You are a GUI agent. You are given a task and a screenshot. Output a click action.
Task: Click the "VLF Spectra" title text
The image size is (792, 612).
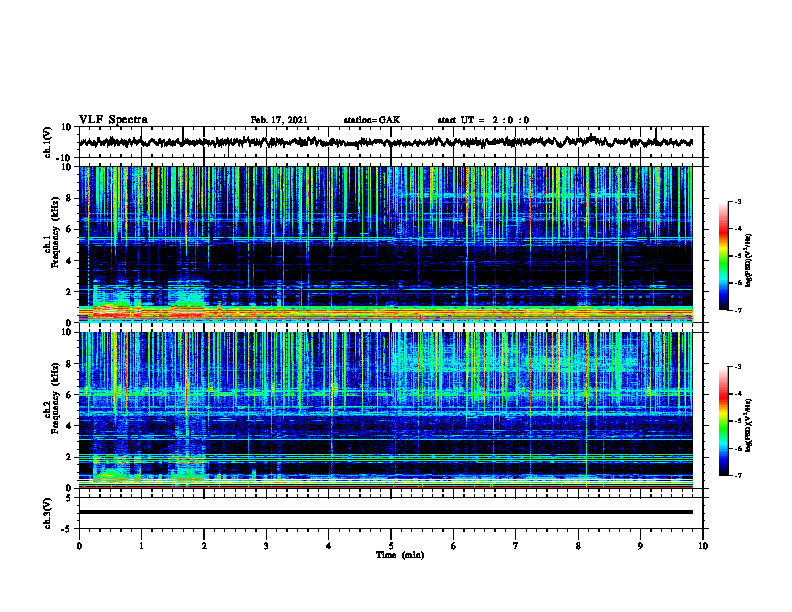pyautogui.click(x=113, y=120)
